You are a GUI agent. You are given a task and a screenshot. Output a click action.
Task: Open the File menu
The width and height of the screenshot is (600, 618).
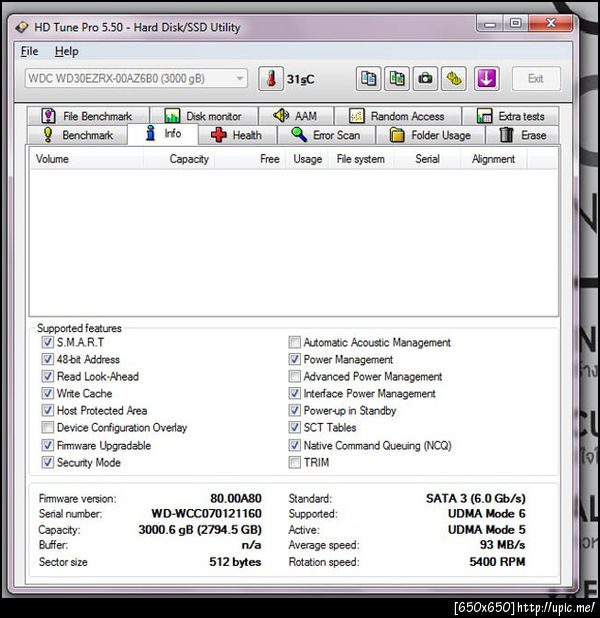(x=29, y=51)
